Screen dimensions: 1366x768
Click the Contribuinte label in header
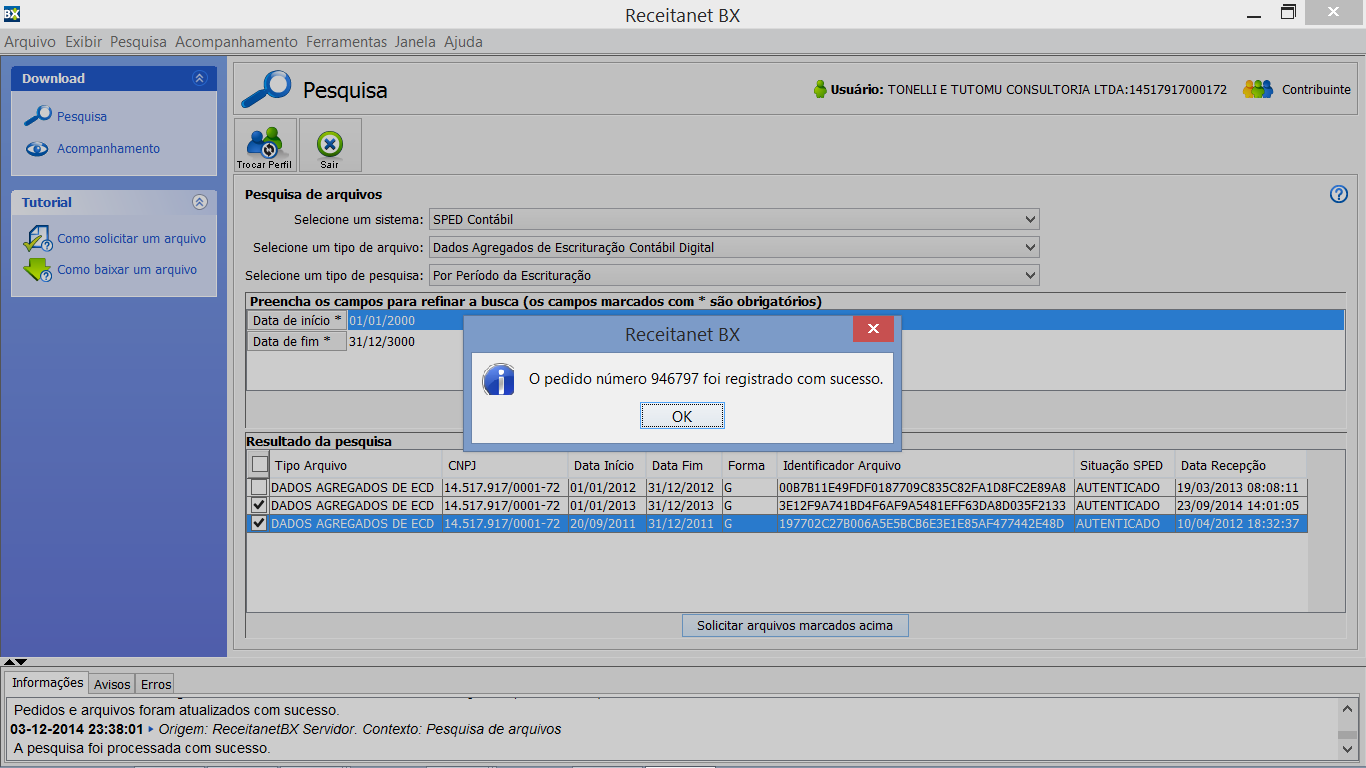point(1316,90)
